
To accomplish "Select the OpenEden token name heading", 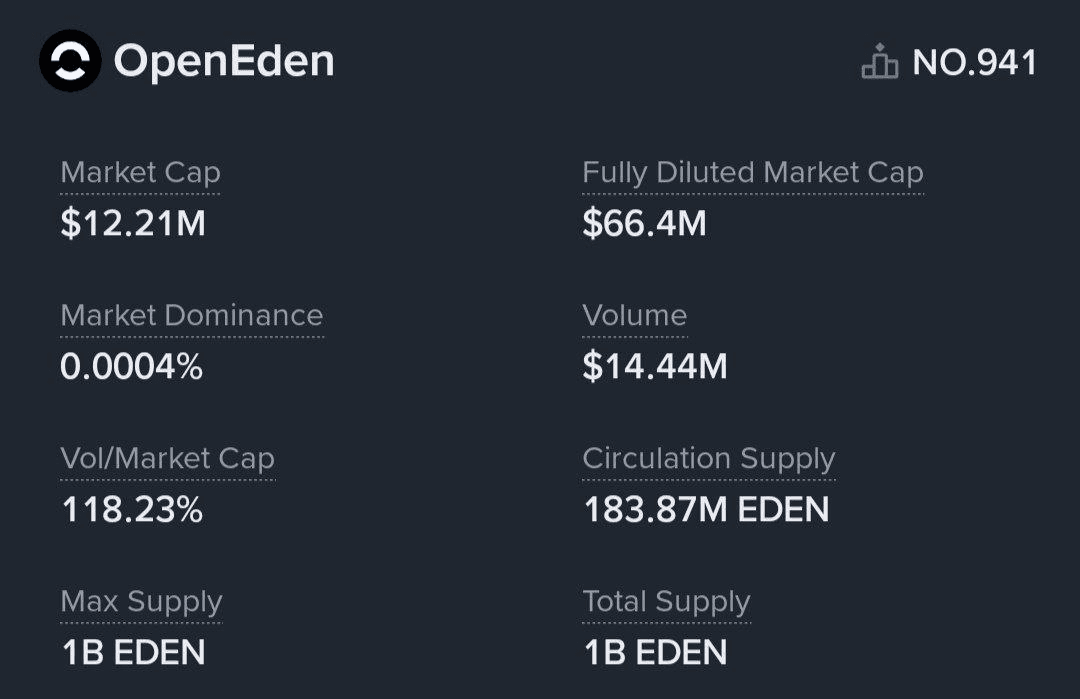I will coord(224,62).
